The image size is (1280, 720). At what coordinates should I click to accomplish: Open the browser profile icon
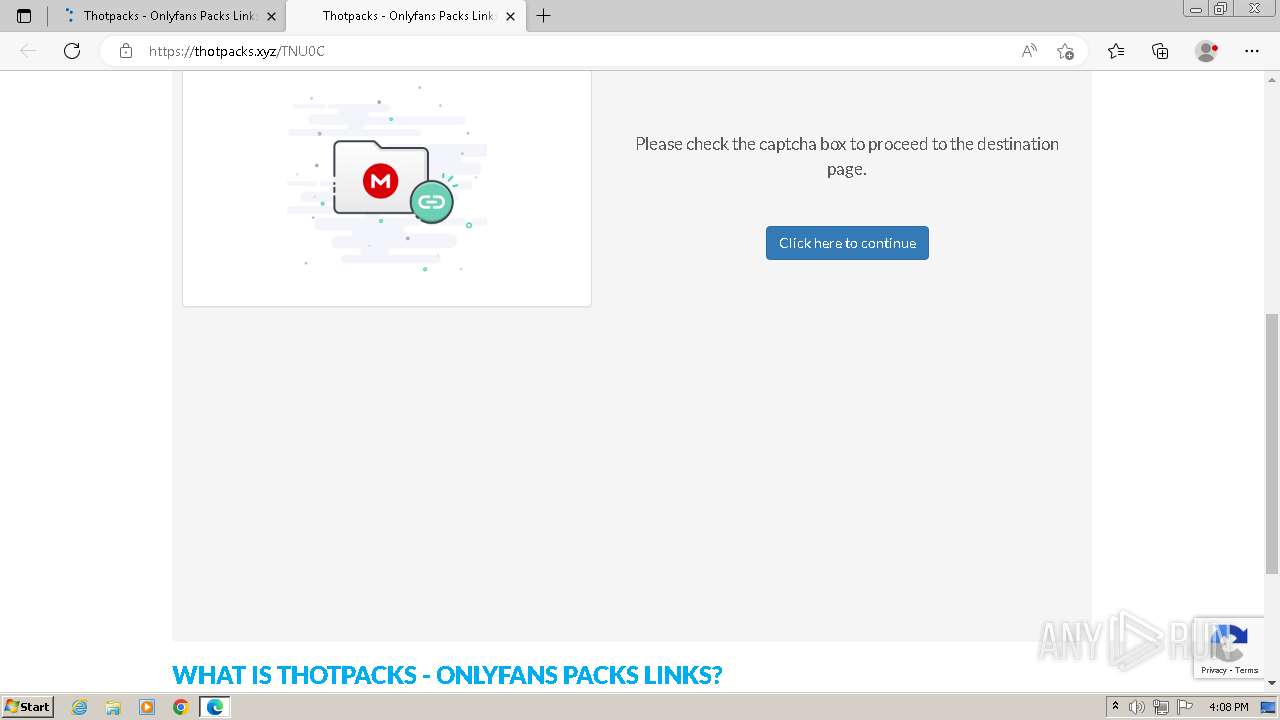click(x=1207, y=51)
